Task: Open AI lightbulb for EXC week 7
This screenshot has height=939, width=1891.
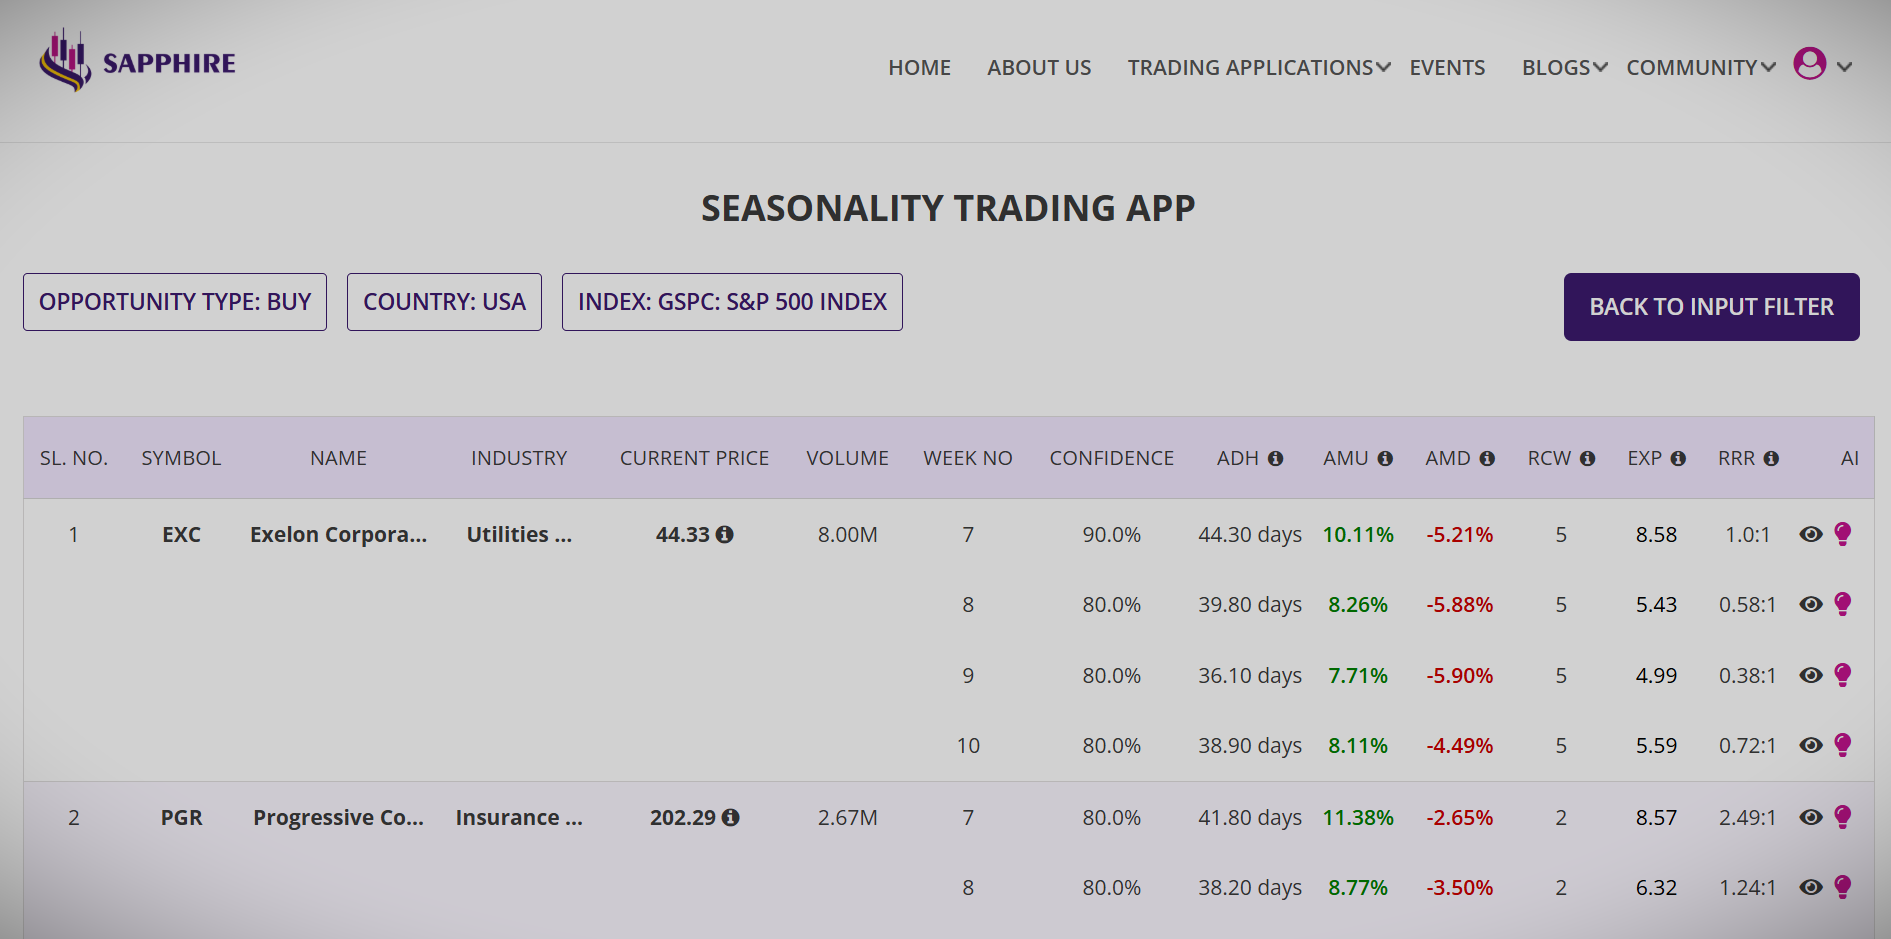Action: [x=1843, y=534]
